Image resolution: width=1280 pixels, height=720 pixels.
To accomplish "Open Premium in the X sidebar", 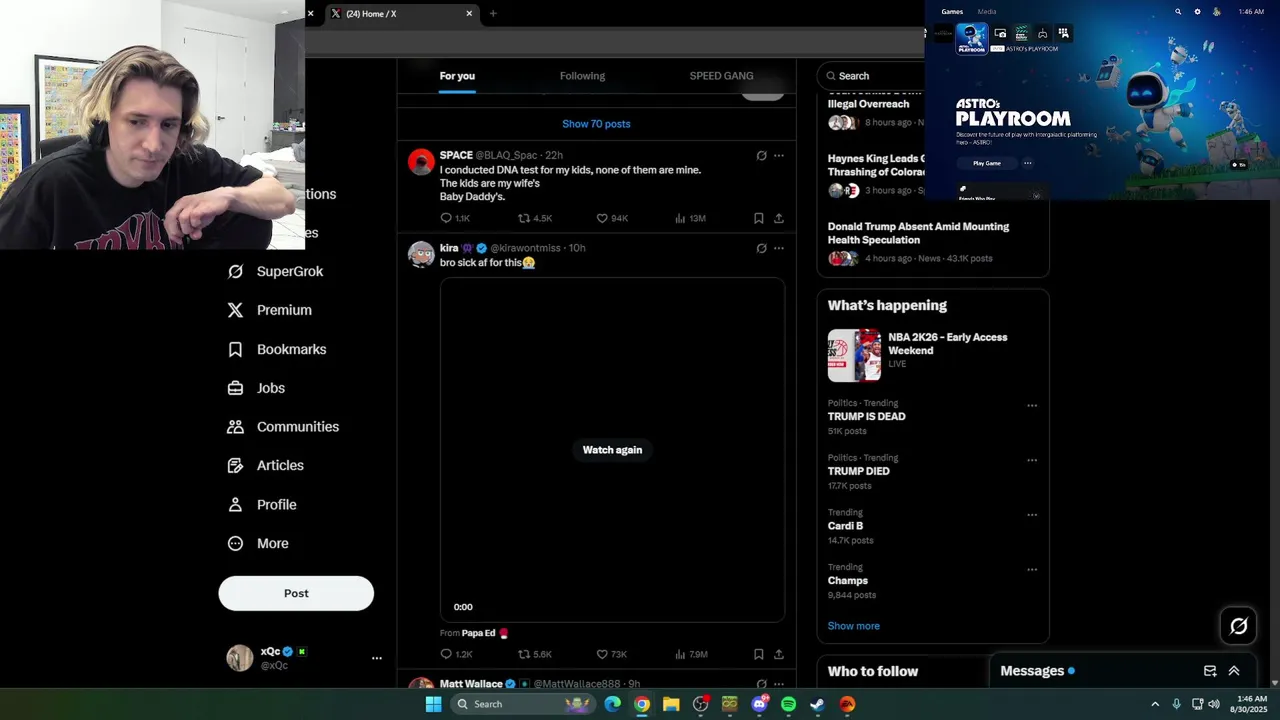I will click(x=269, y=310).
